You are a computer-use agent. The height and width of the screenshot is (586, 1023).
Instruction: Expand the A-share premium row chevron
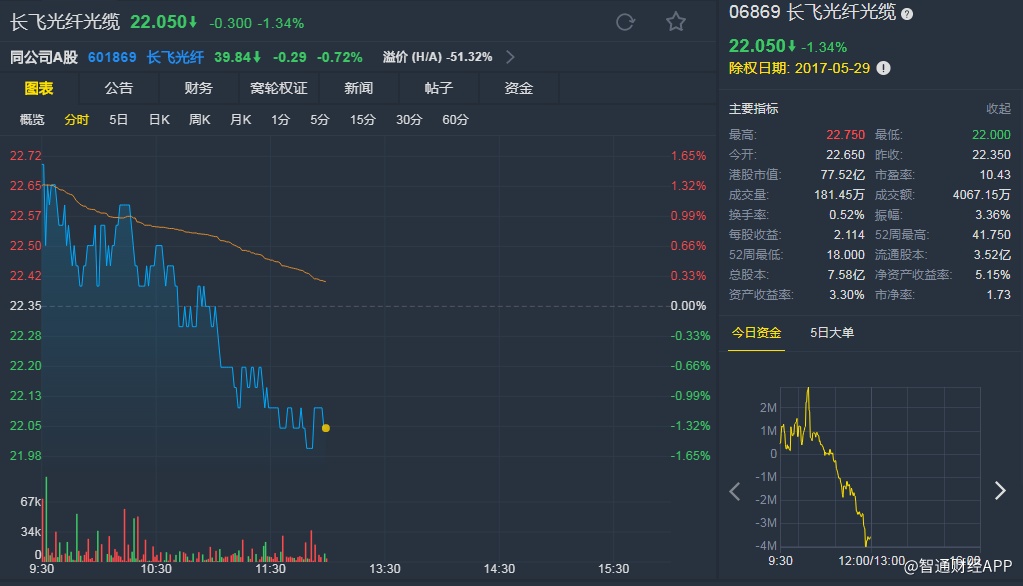pos(510,57)
